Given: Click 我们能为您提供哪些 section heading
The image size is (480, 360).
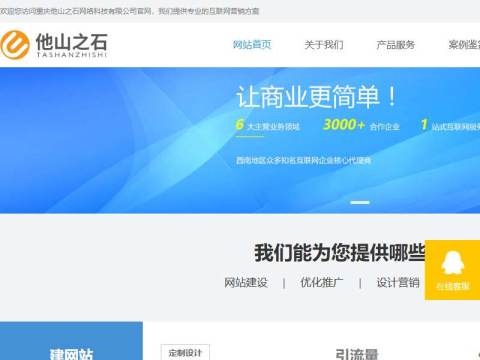Looking at the screenshot, I should 340,253.
